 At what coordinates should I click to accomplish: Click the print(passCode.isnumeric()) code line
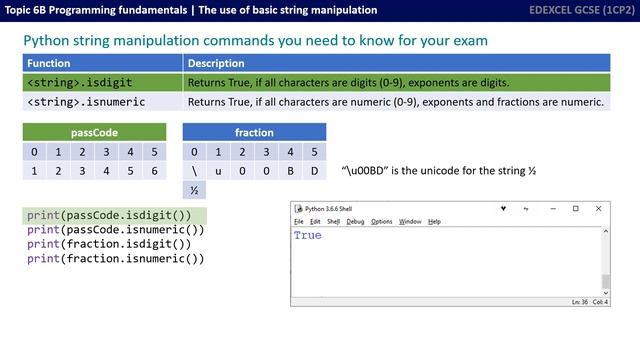point(116,230)
